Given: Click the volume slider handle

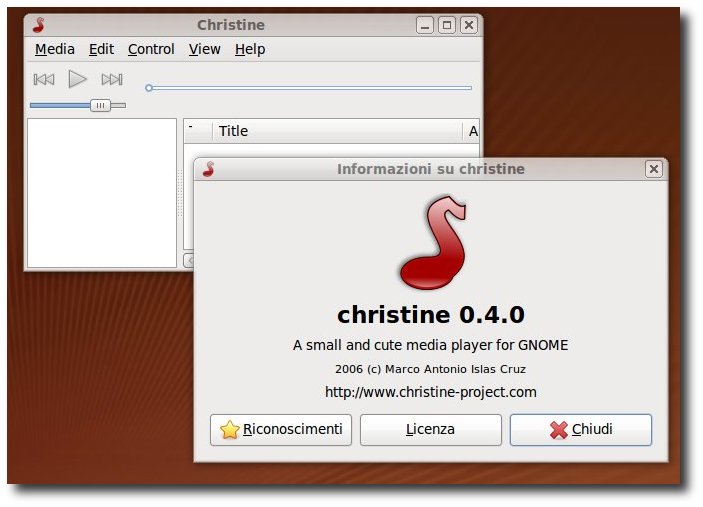Looking at the screenshot, I should point(100,105).
